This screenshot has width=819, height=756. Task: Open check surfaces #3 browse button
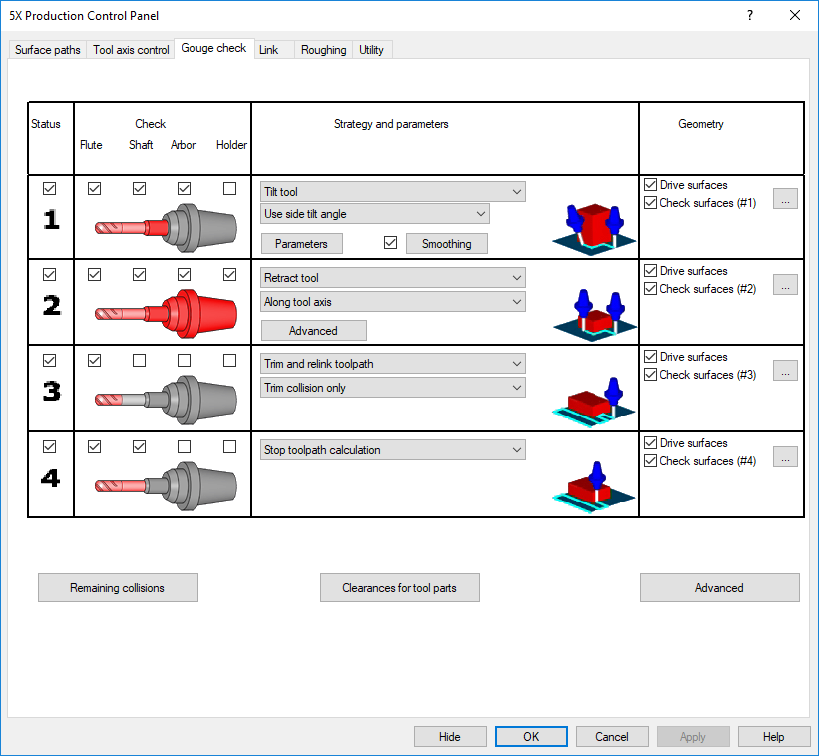pos(785,371)
